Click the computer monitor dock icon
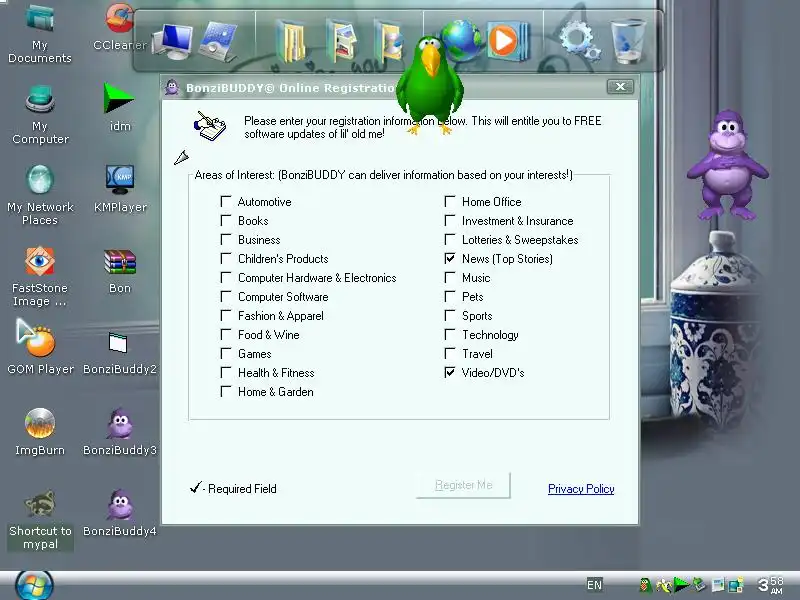The image size is (800, 600). [172, 41]
